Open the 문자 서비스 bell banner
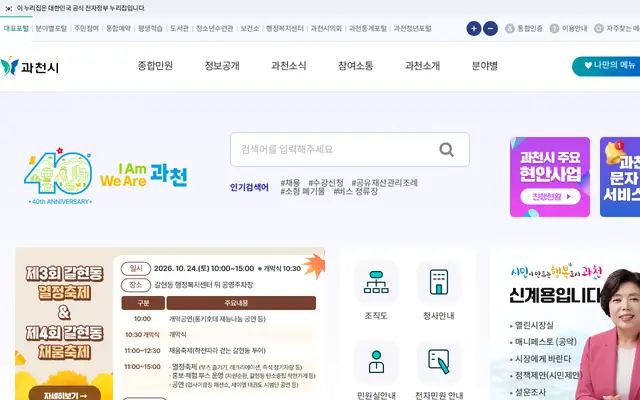The width and height of the screenshot is (640, 400). pos(620,177)
